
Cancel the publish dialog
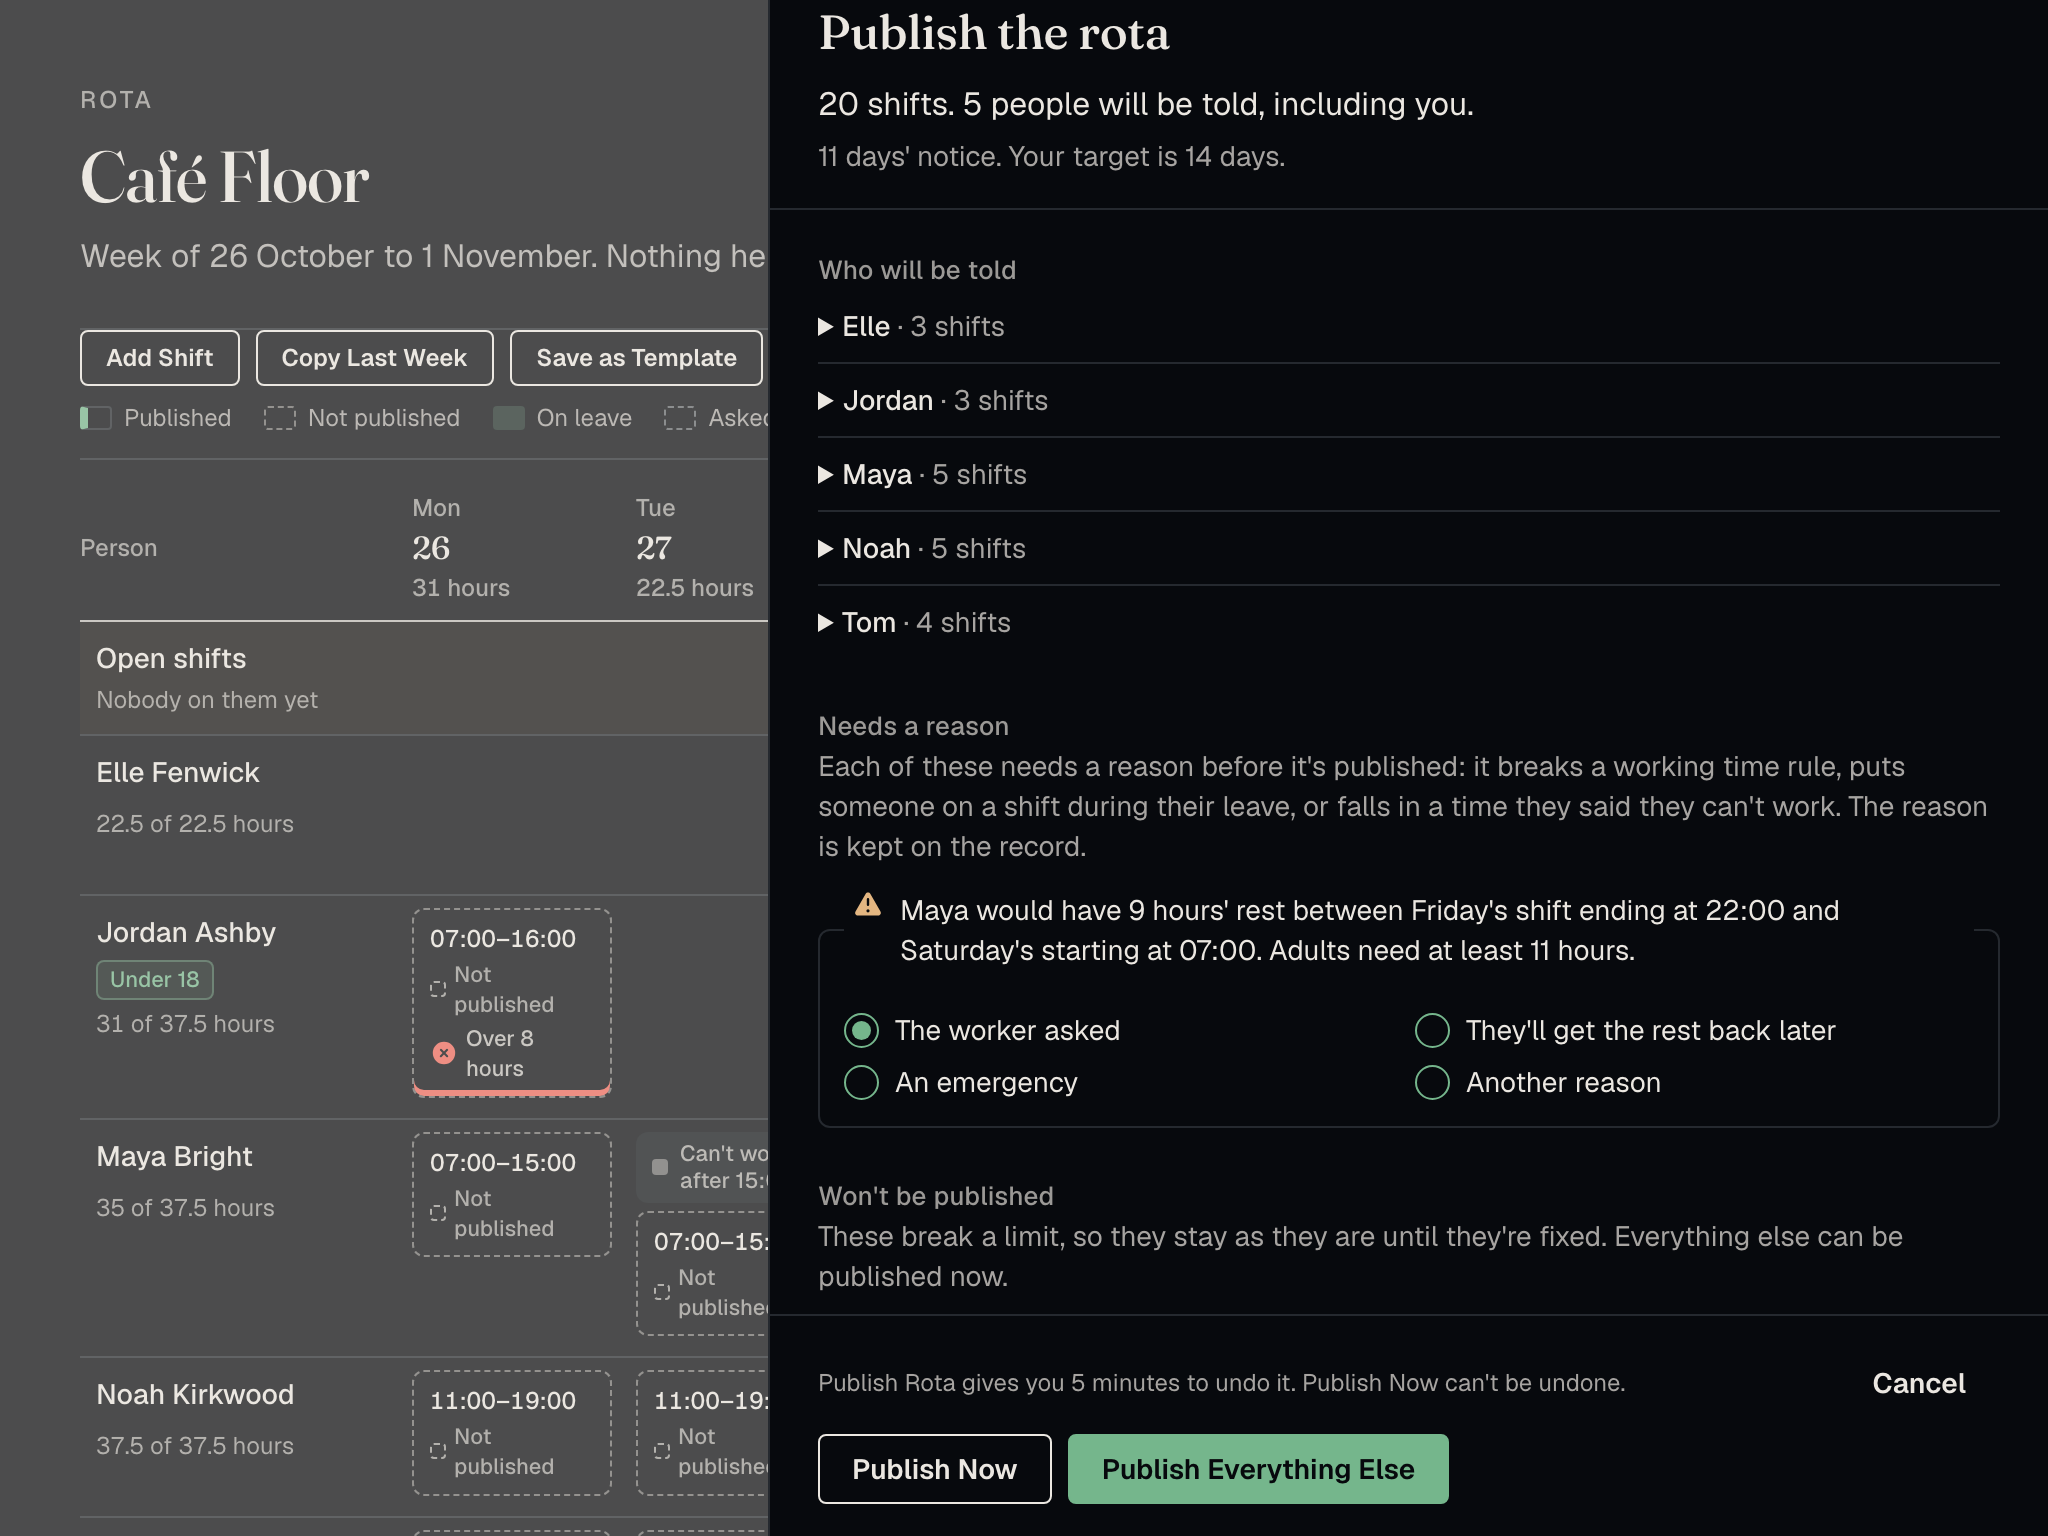pyautogui.click(x=1918, y=1383)
